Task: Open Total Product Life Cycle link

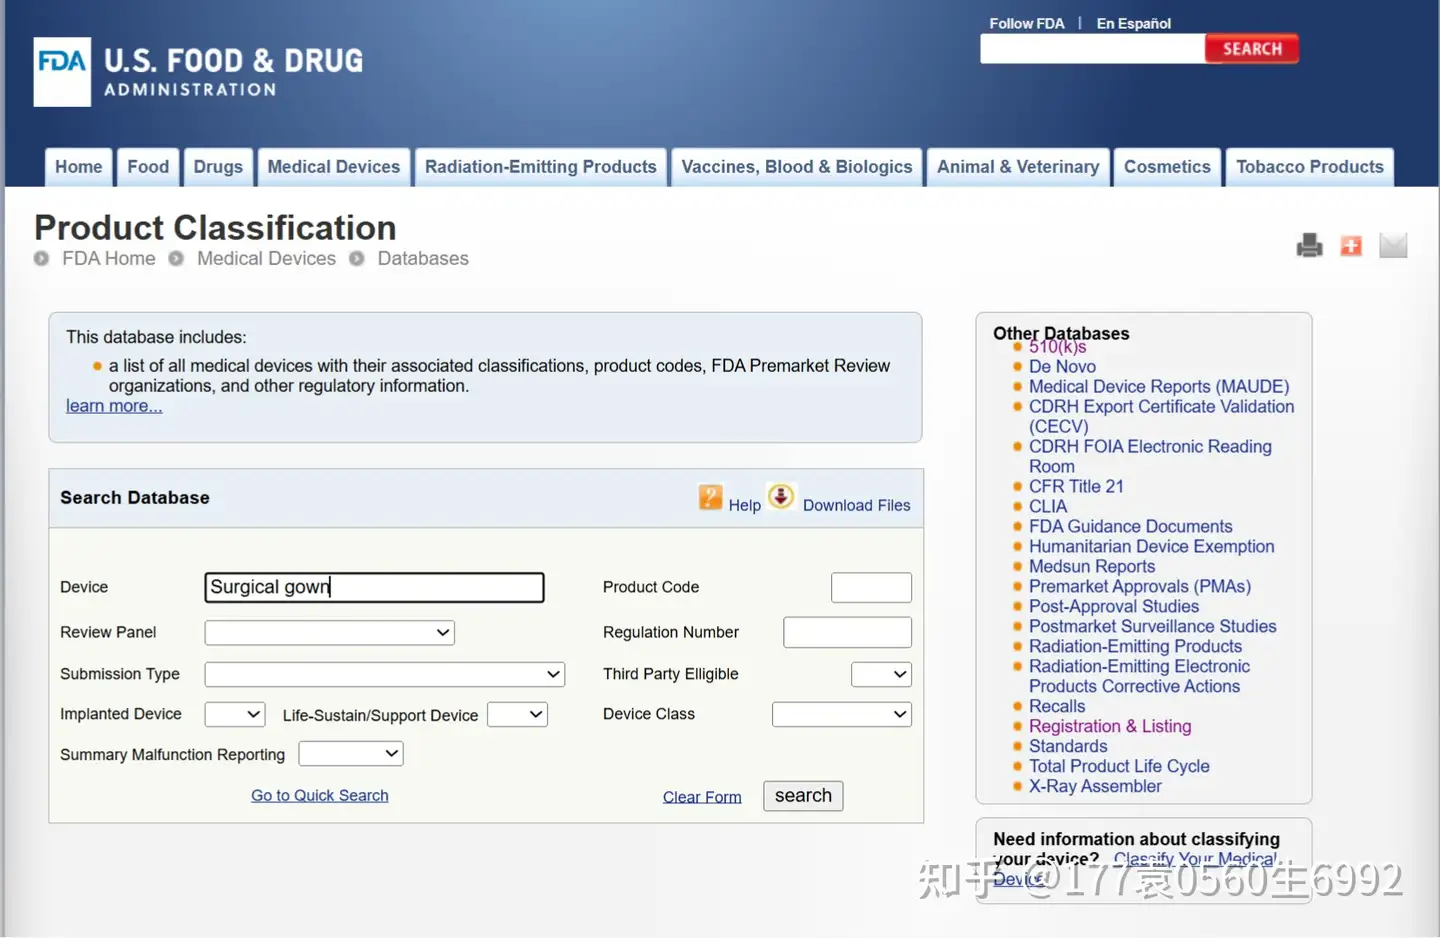Action: coord(1119,767)
